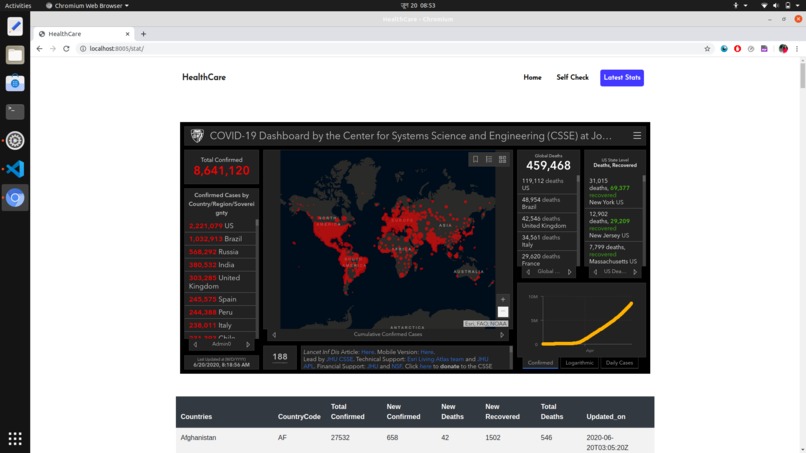Open the Lancet article Here link

click(368, 352)
